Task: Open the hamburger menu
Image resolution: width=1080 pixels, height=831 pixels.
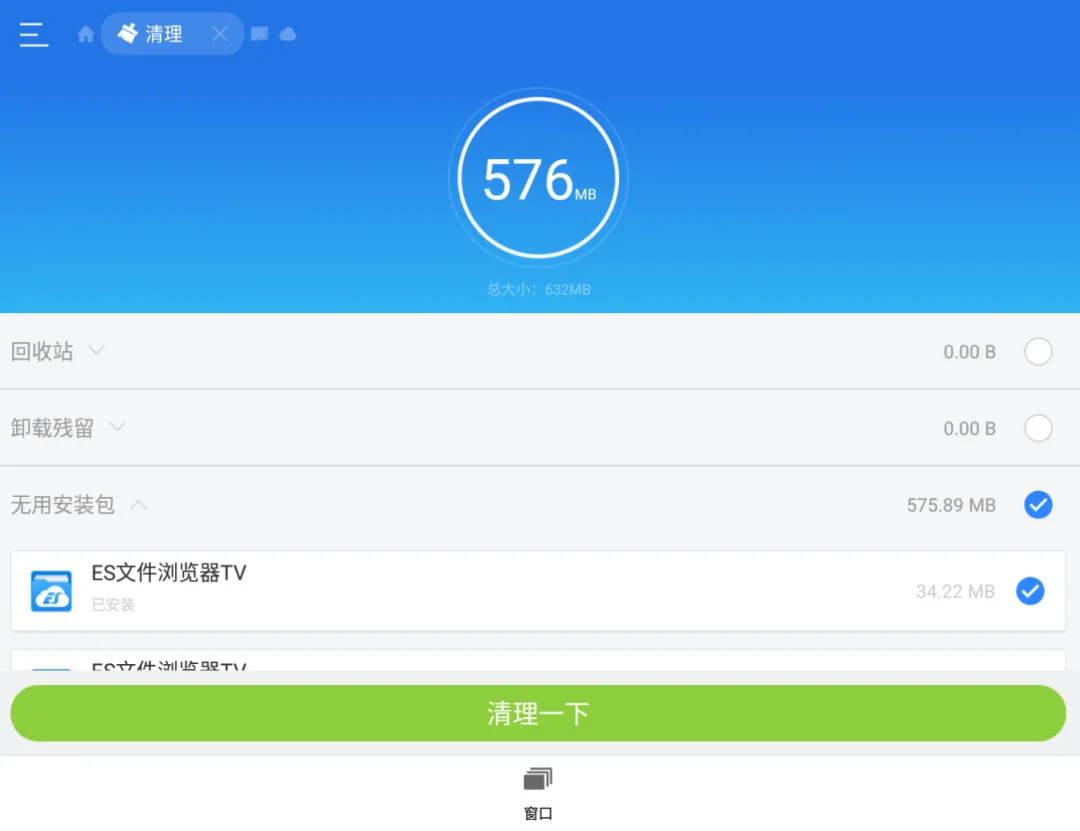Action: [x=34, y=34]
